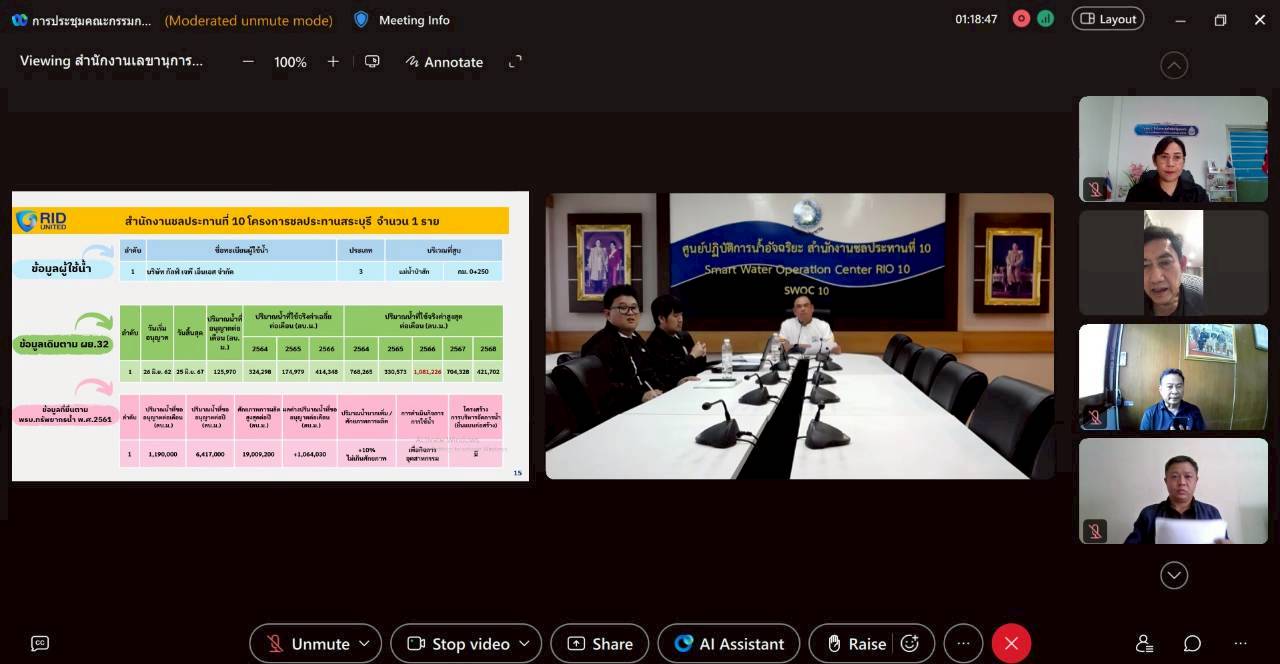Select the top participant video thumbnail
The height and width of the screenshot is (664, 1280).
click(1173, 149)
